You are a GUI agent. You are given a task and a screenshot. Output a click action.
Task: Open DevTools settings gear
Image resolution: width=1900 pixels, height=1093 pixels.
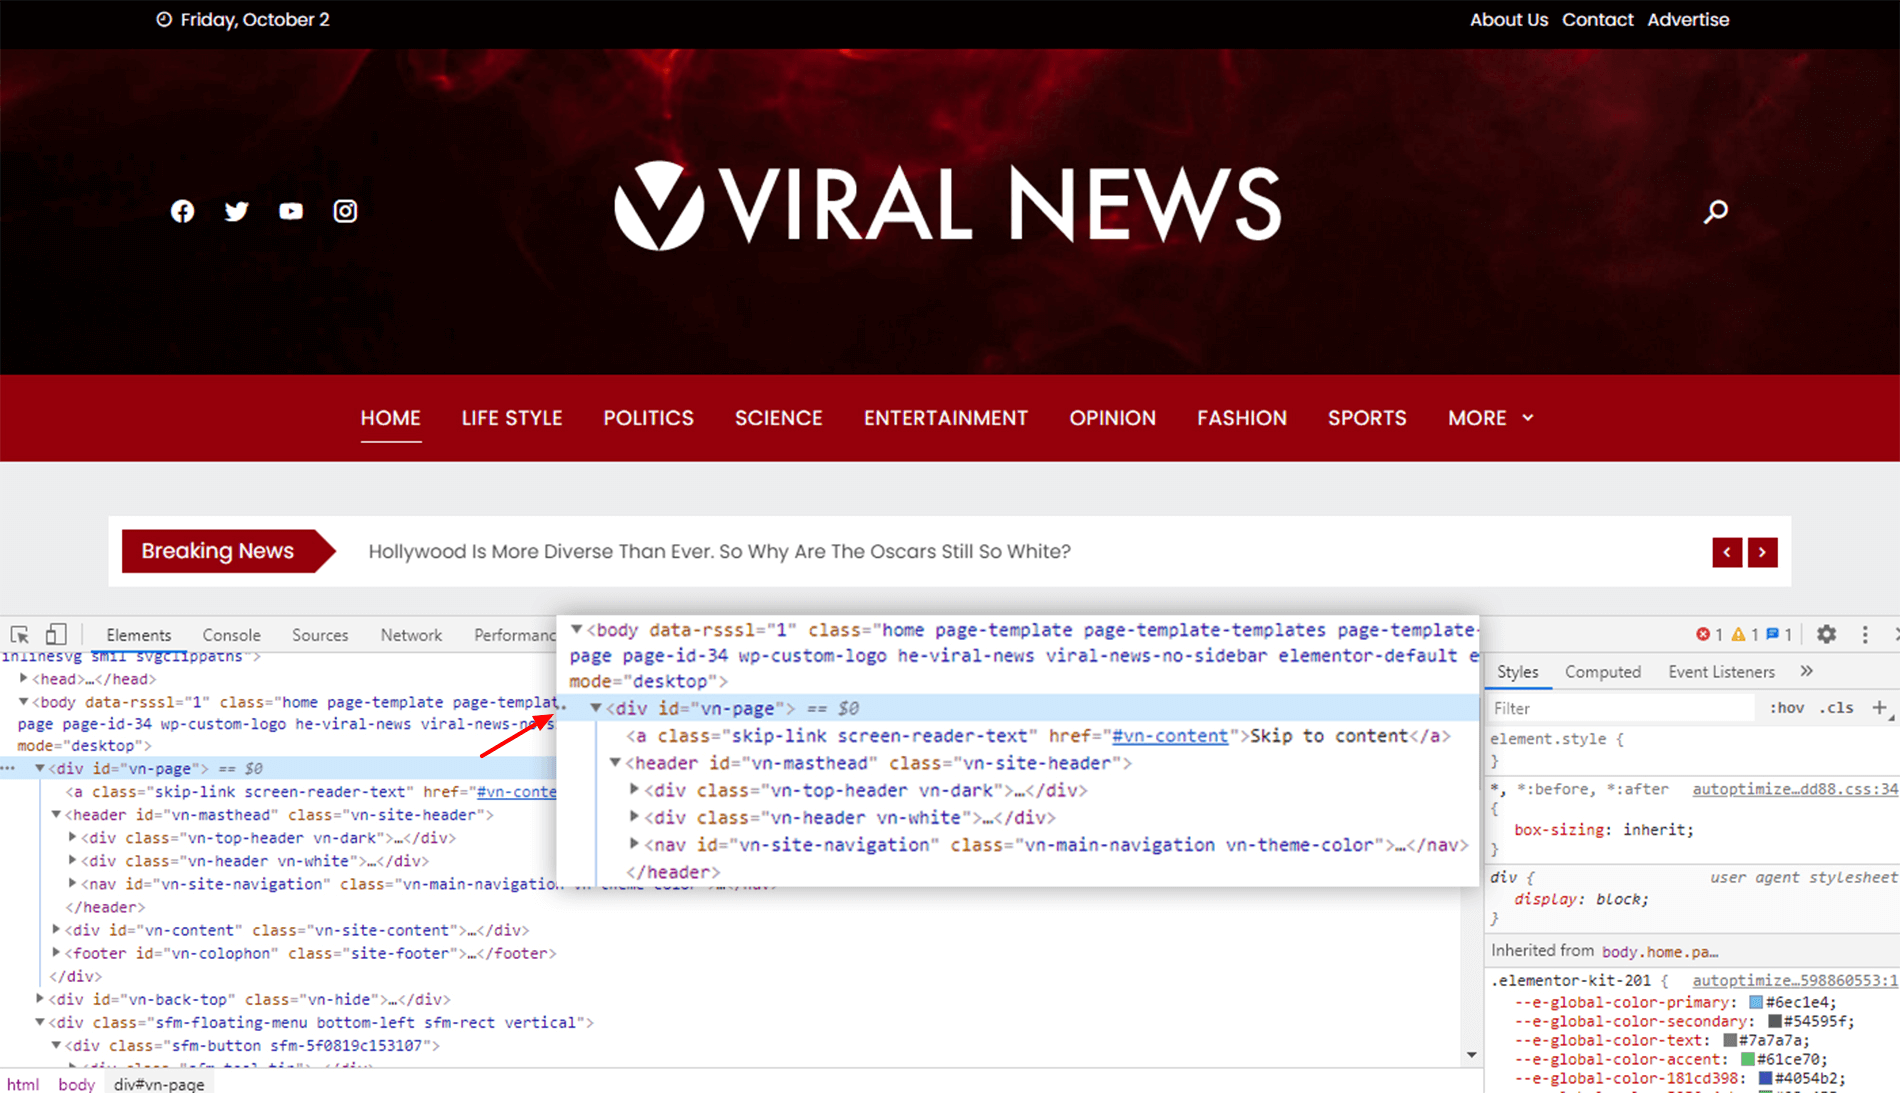[1827, 634]
